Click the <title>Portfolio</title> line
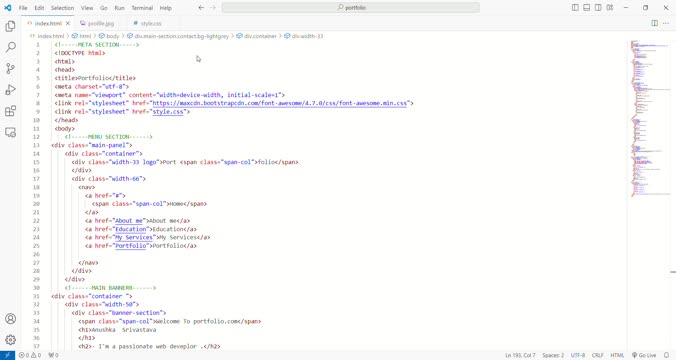This screenshot has height=360, width=676. coord(95,78)
